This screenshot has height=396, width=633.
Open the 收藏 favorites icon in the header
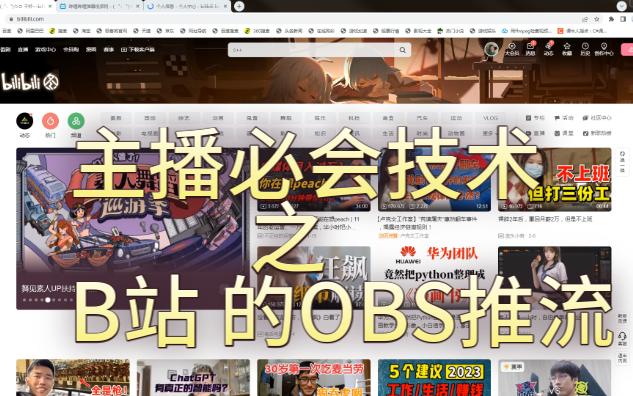(567, 48)
